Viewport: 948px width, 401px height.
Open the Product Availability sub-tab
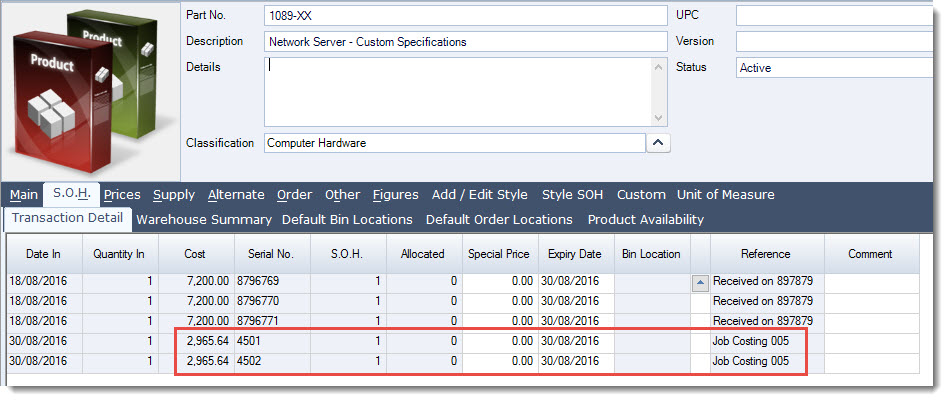coord(646,220)
